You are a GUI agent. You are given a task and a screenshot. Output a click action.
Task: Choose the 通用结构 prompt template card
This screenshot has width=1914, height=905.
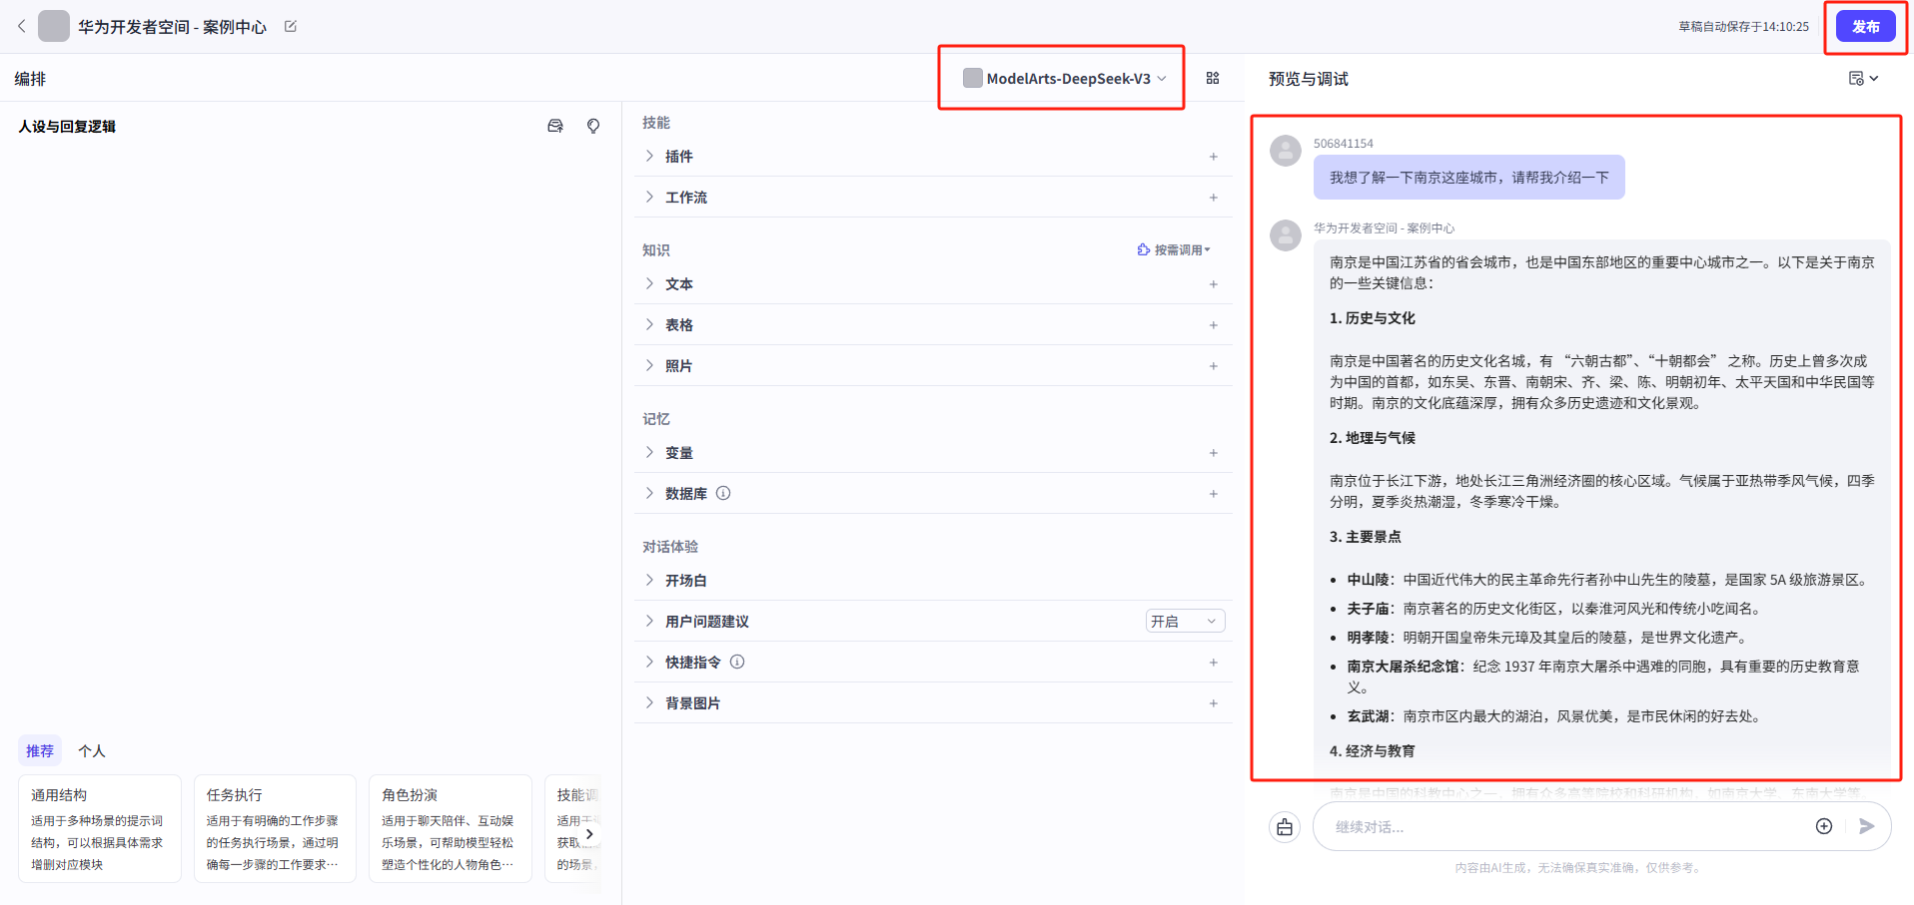(x=99, y=828)
